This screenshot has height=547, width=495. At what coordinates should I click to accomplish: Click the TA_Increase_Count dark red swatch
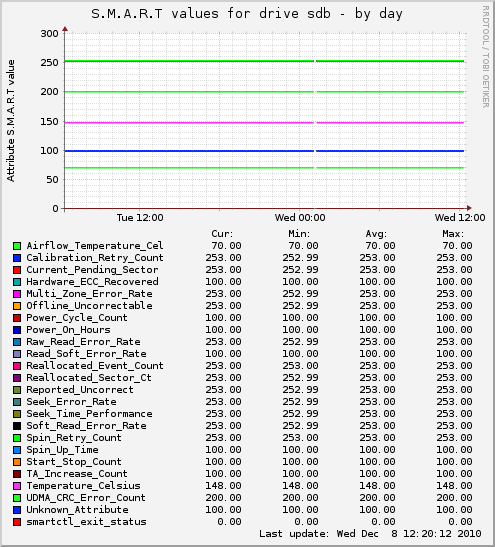17,474
